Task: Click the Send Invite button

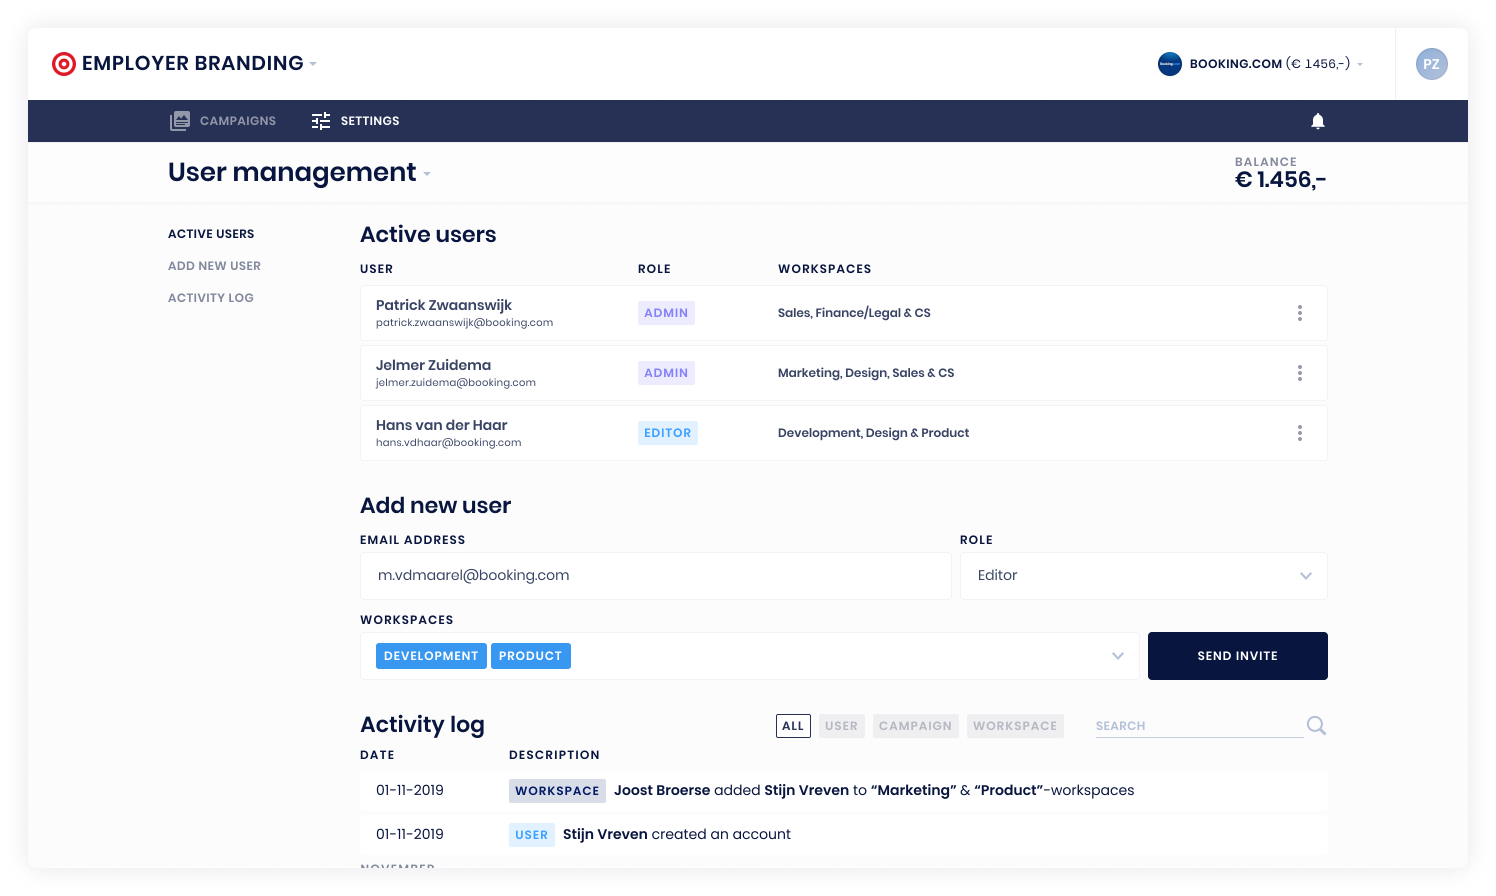Action: click(x=1238, y=656)
